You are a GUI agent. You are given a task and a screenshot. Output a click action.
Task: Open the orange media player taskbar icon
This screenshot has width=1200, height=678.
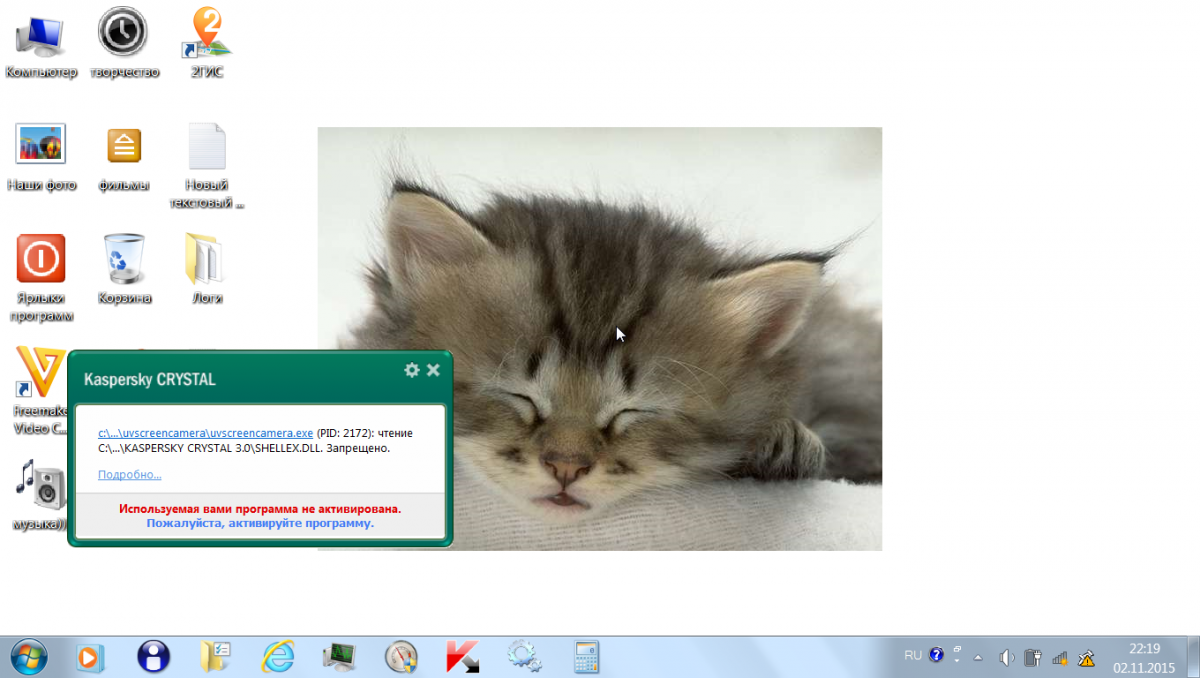pyautogui.click(x=90, y=657)
